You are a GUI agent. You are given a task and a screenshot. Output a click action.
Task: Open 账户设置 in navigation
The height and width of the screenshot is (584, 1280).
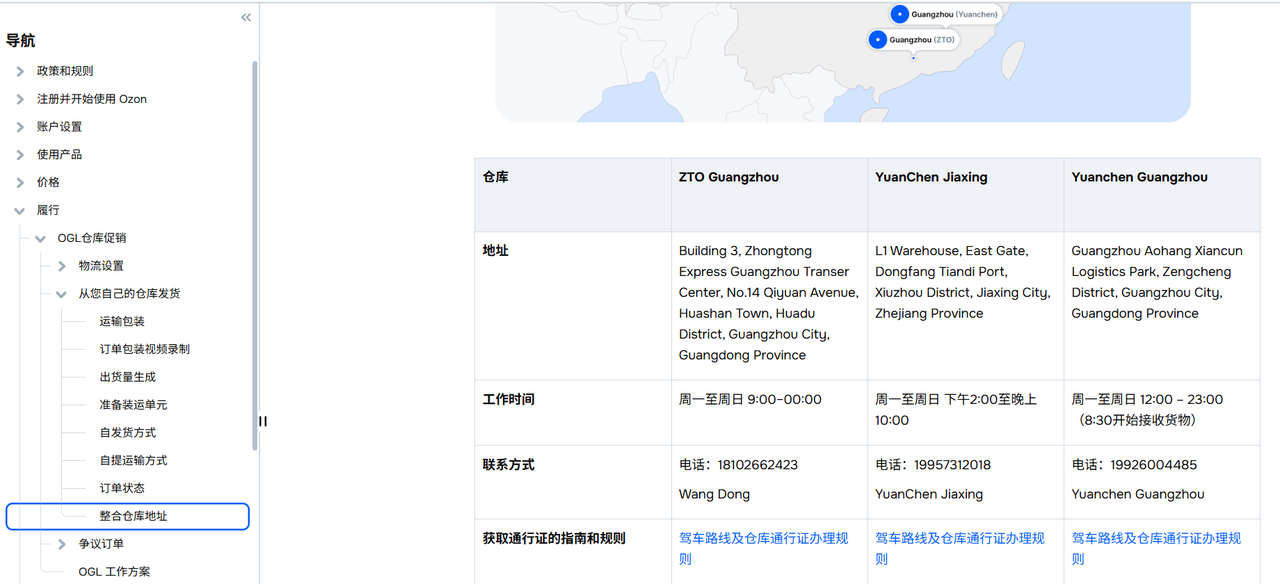(x=60, y=127)
